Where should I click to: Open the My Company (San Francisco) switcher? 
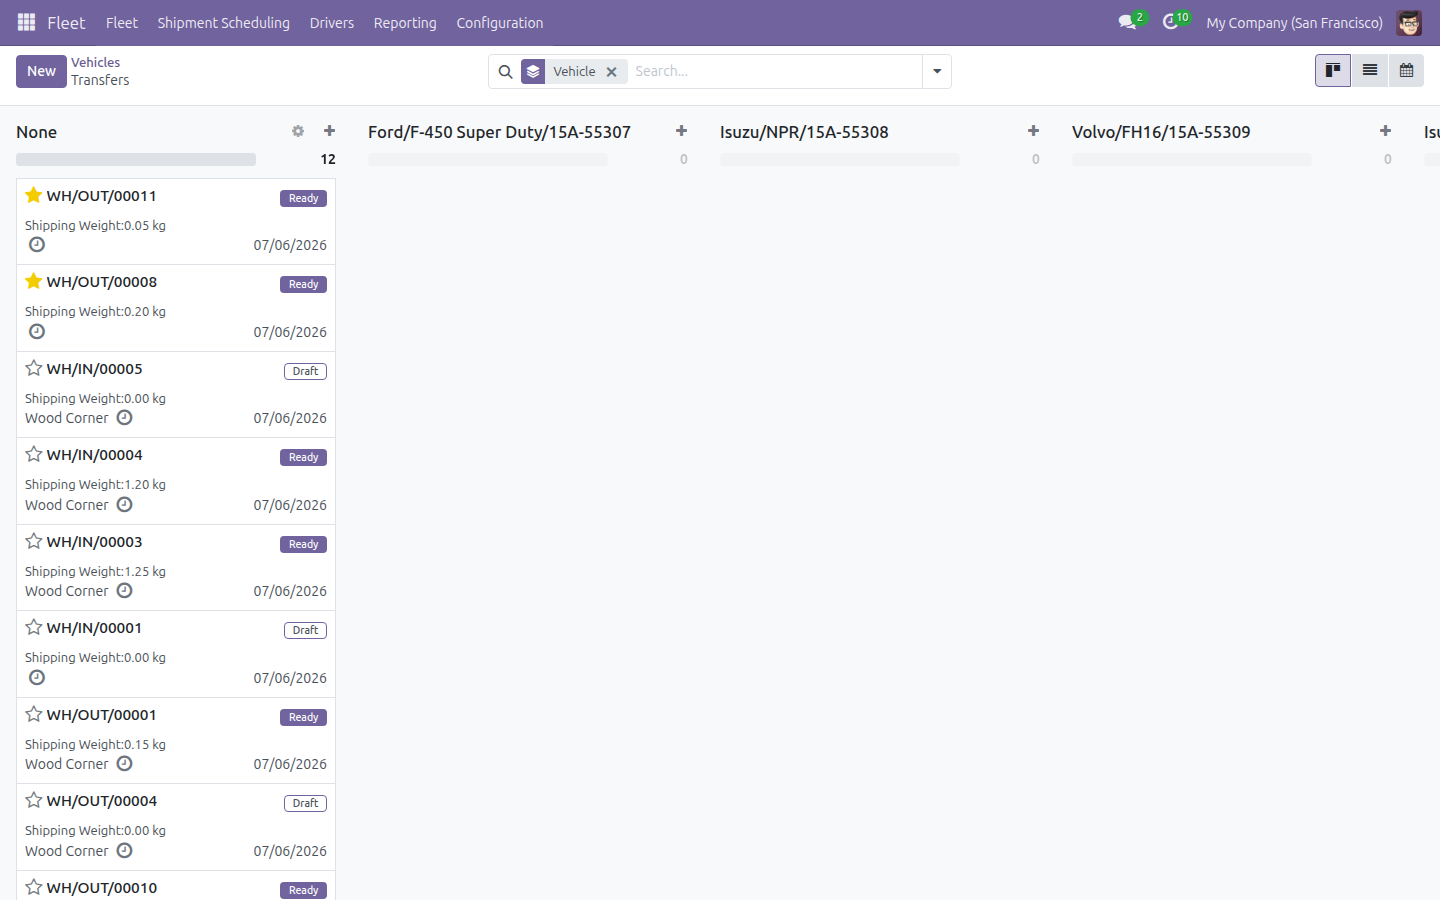point(1294,22)
